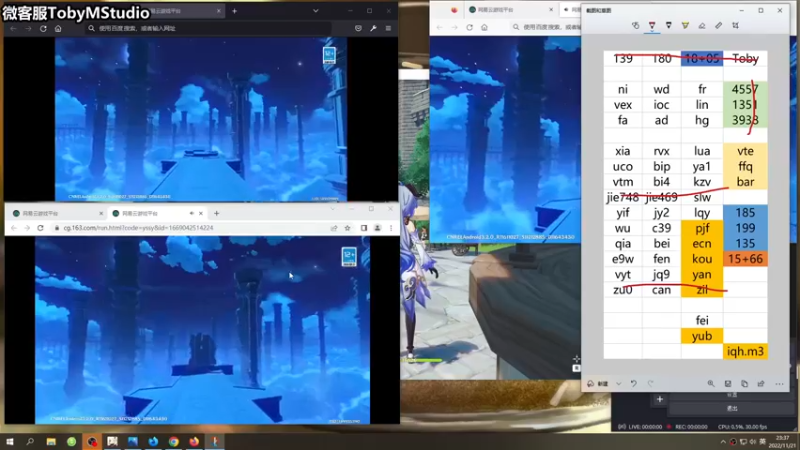Bookmark page with star icon in Chrome
800x450 pixels.
[347, 228]
